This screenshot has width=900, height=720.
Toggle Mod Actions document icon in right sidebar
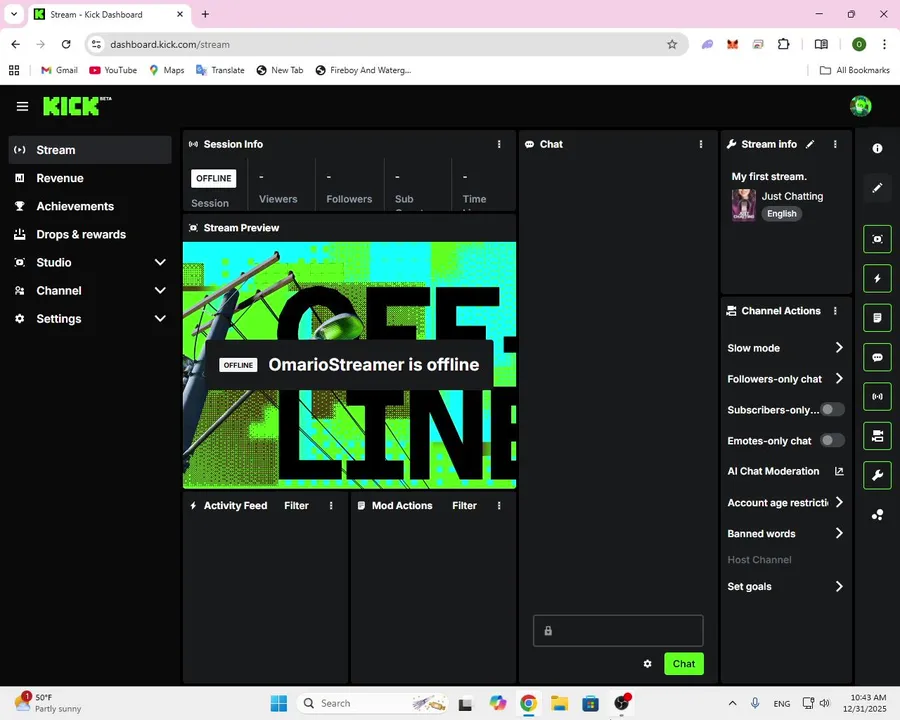click(x=877, y=318)
